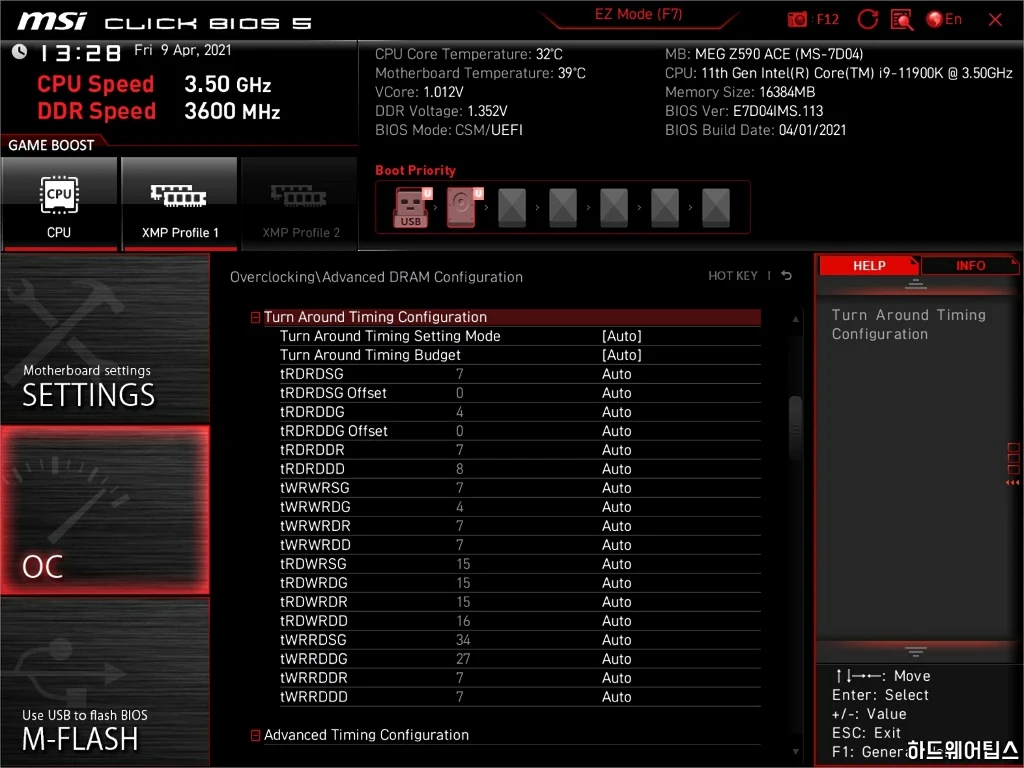The width and height of the screenshot is (1024, 768).
Task: Select the tRDWRDD Auto value field
Action: [616, 620]
